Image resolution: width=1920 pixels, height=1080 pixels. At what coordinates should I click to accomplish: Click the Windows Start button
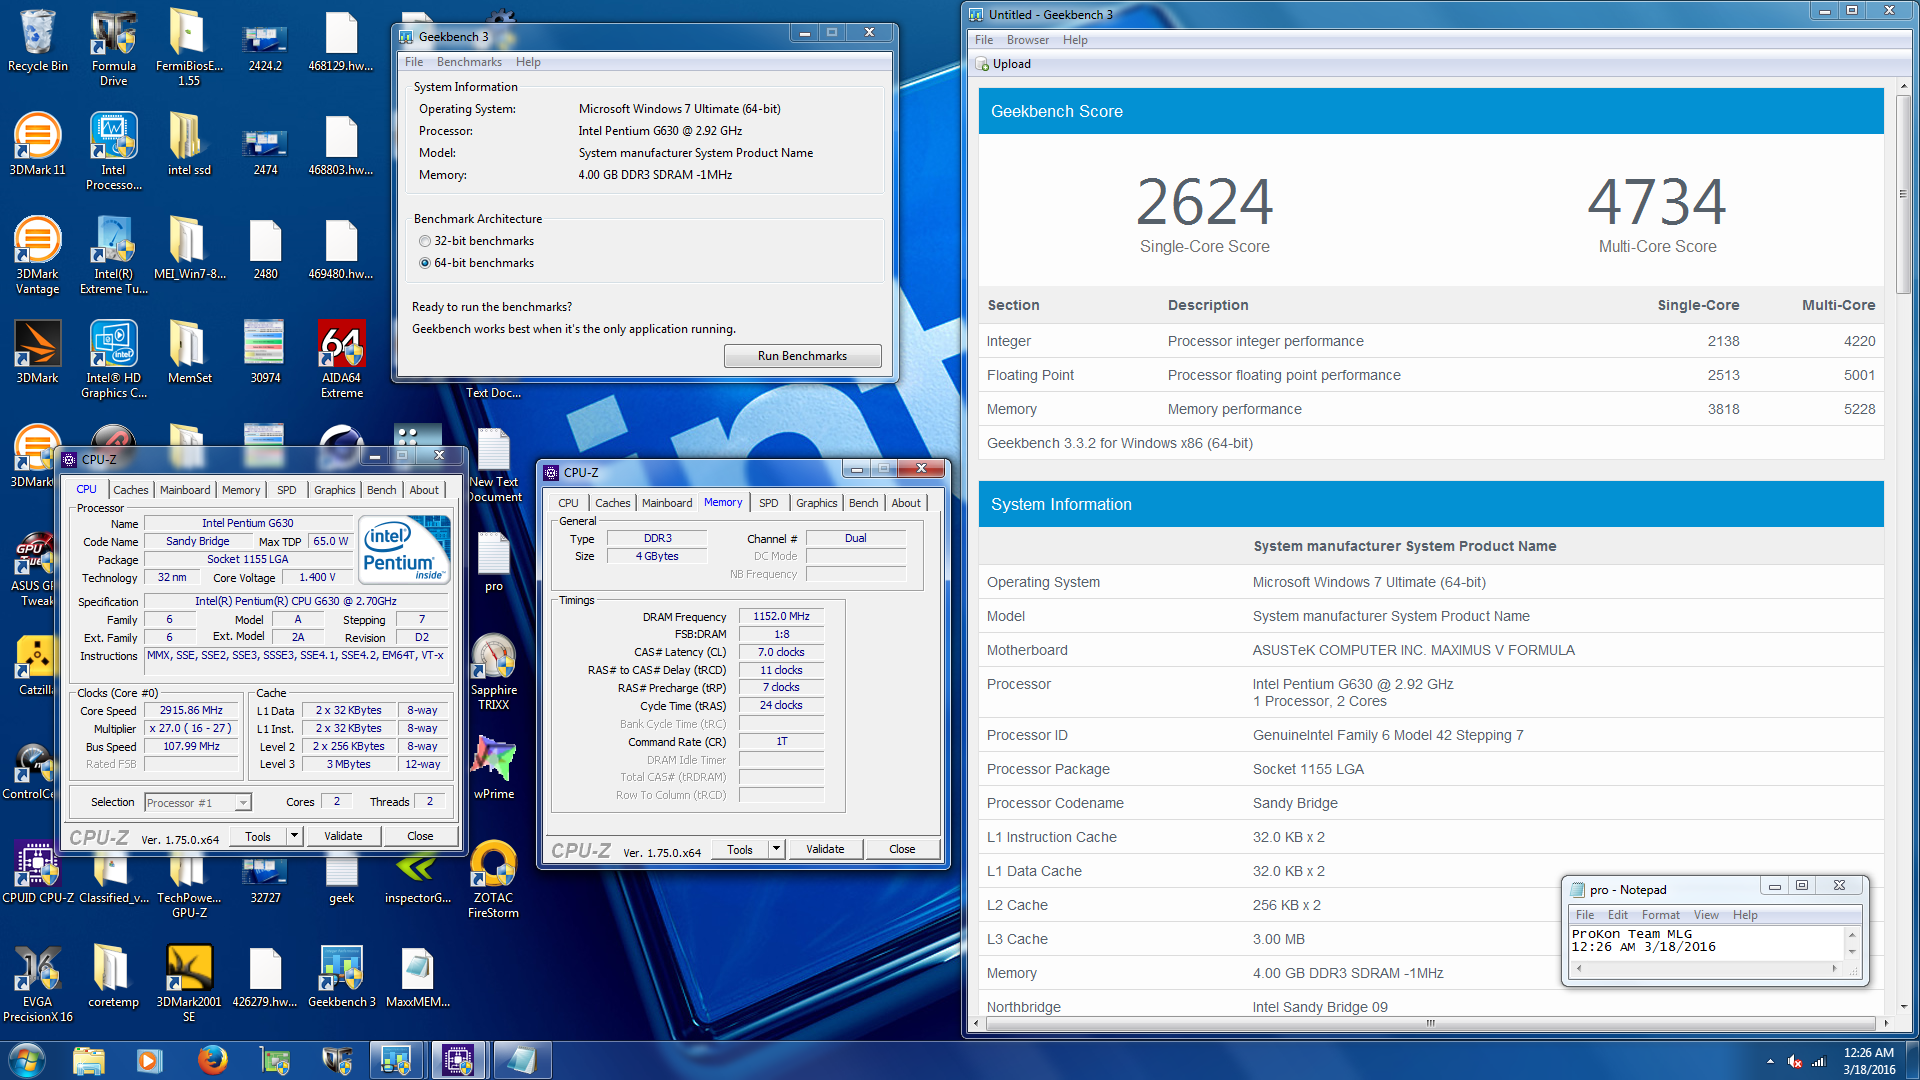click(27, 1060)
